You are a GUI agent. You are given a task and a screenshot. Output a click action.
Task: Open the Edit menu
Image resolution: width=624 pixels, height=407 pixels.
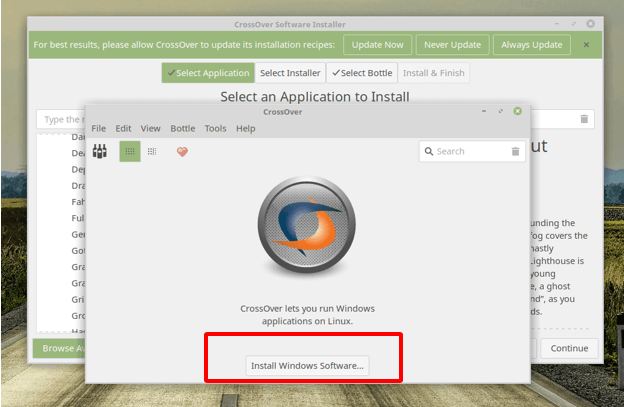pyautogui.click(x=123, y=129)
